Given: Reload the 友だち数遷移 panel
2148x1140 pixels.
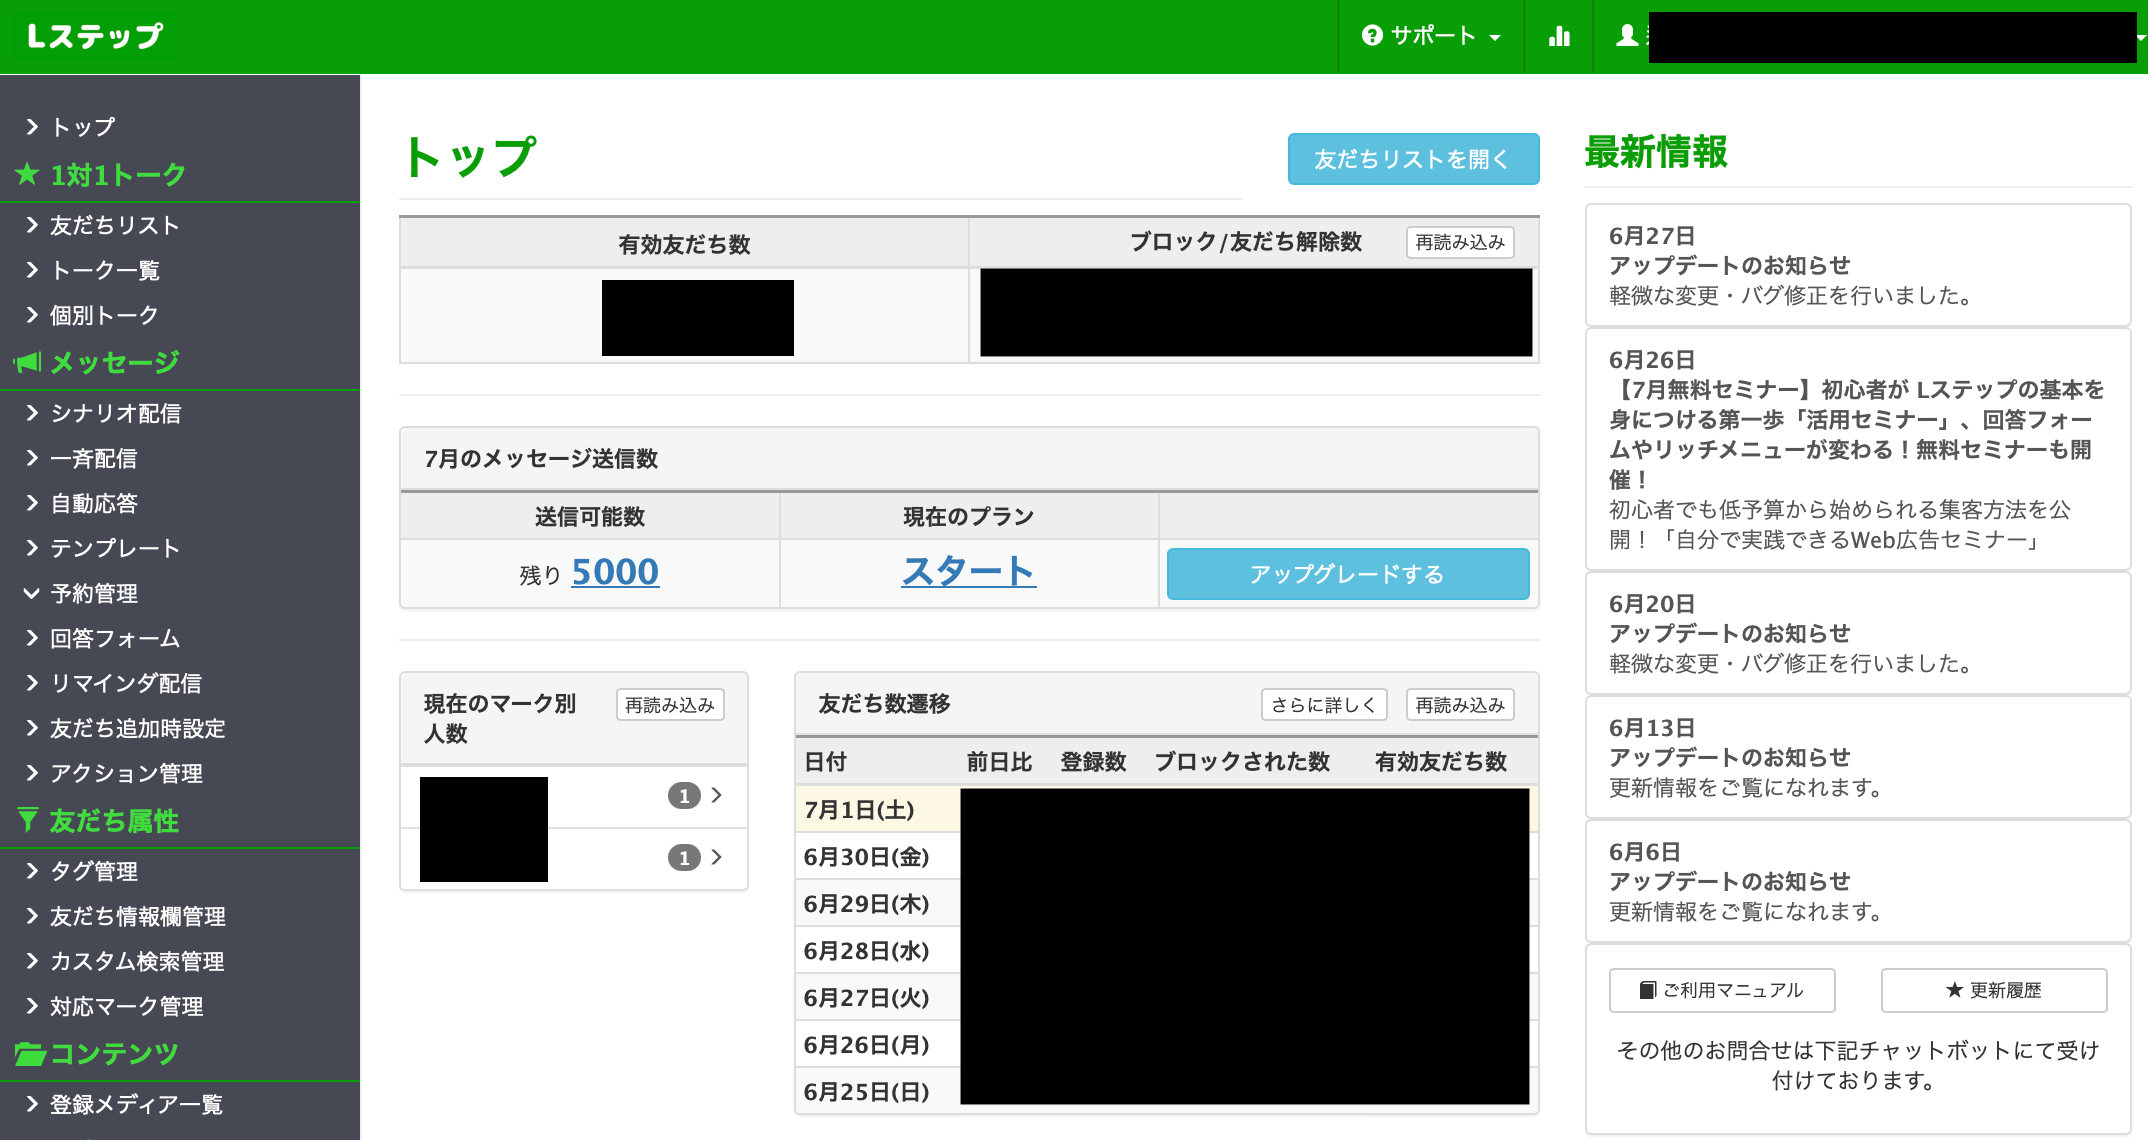Looking at the screenshot, I should click(x=1460, y=705).
